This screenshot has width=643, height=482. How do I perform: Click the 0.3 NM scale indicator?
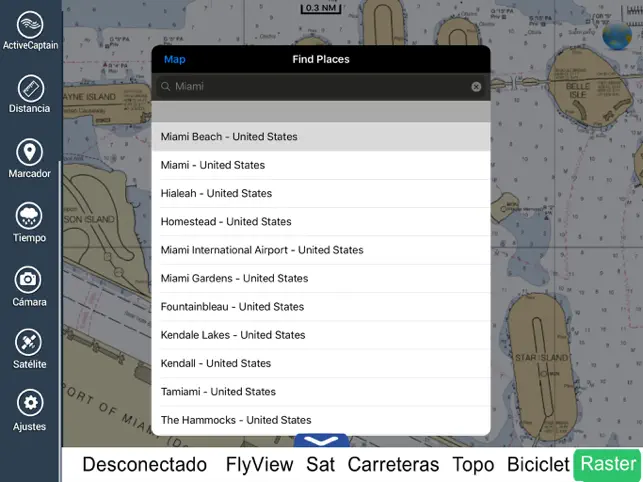click(321, 9)
